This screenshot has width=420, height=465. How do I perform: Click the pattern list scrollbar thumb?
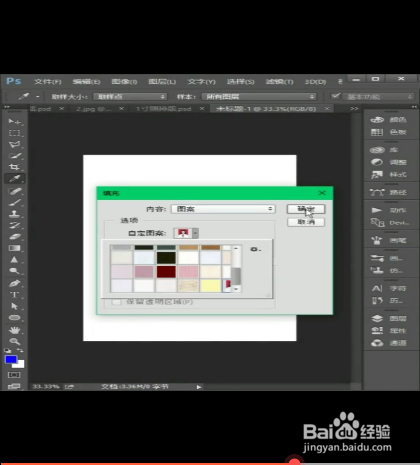point(236,276)
